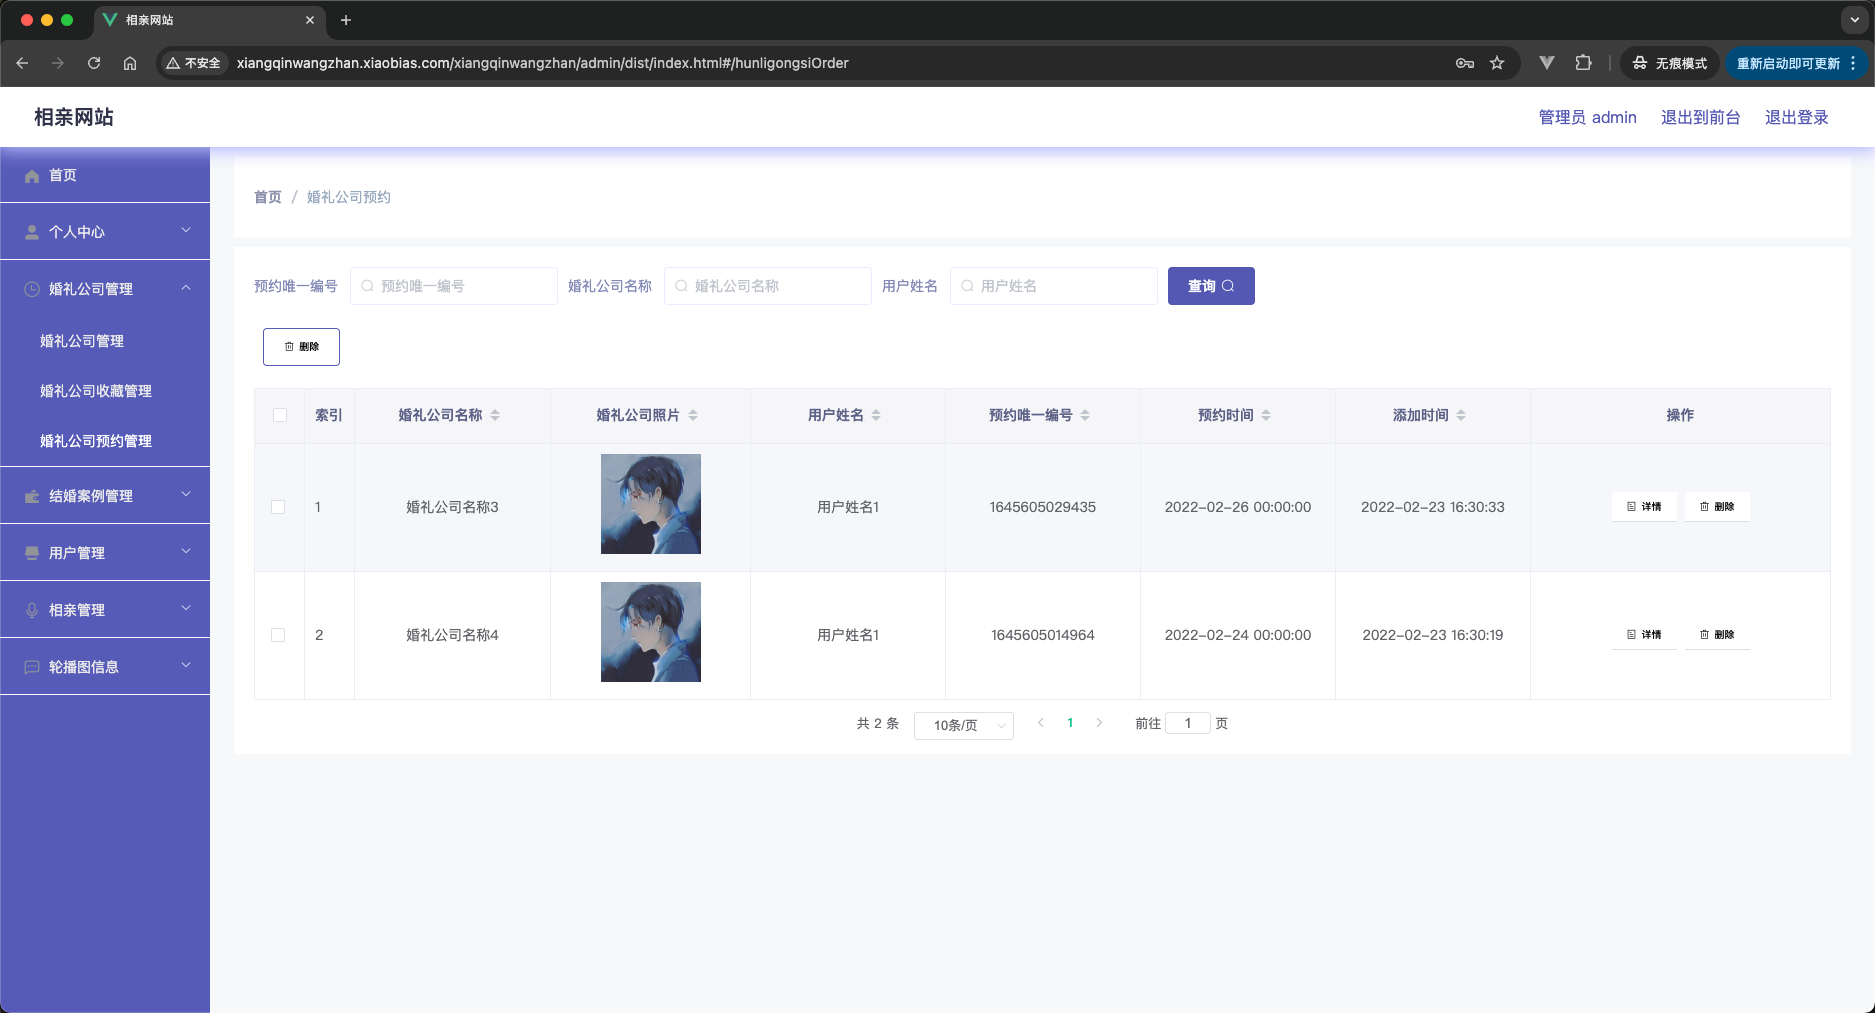Image resolution: width=1875 pixels, height=1013 pixels.
Task: Click the 删除 batch delete button
Action: pyautogui.click(x=301, y=347)
